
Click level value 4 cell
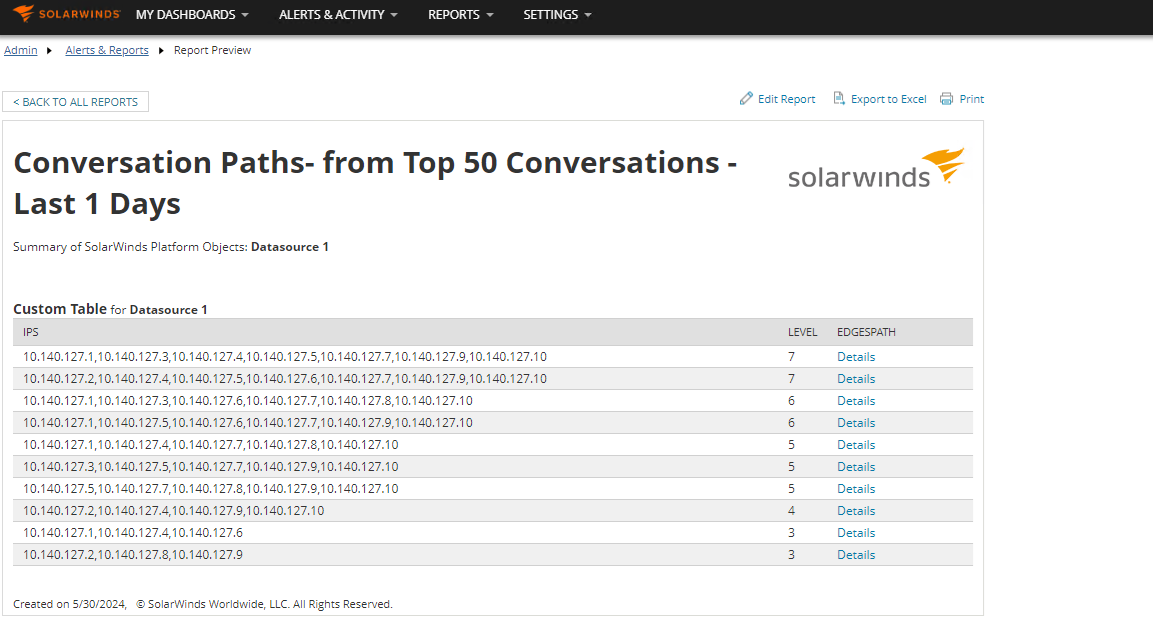coord(791,510)
